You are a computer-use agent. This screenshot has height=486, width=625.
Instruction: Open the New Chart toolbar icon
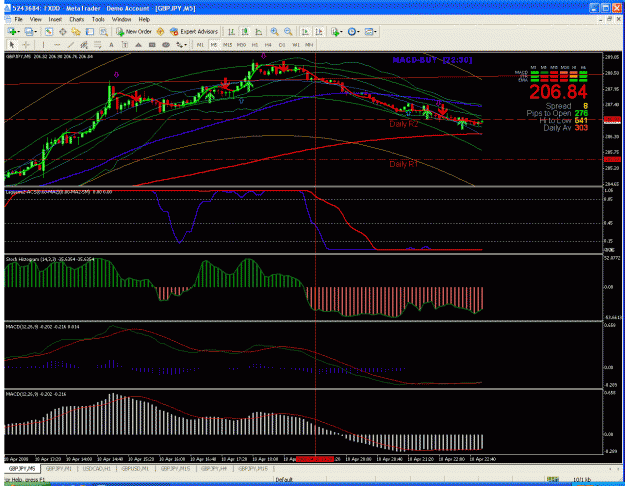click(12, 31)
